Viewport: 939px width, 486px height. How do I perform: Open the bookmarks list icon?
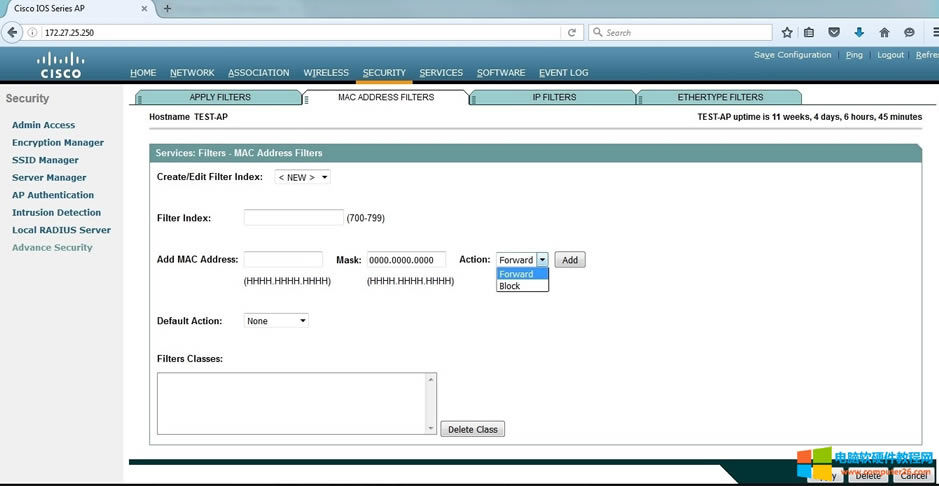810,32
